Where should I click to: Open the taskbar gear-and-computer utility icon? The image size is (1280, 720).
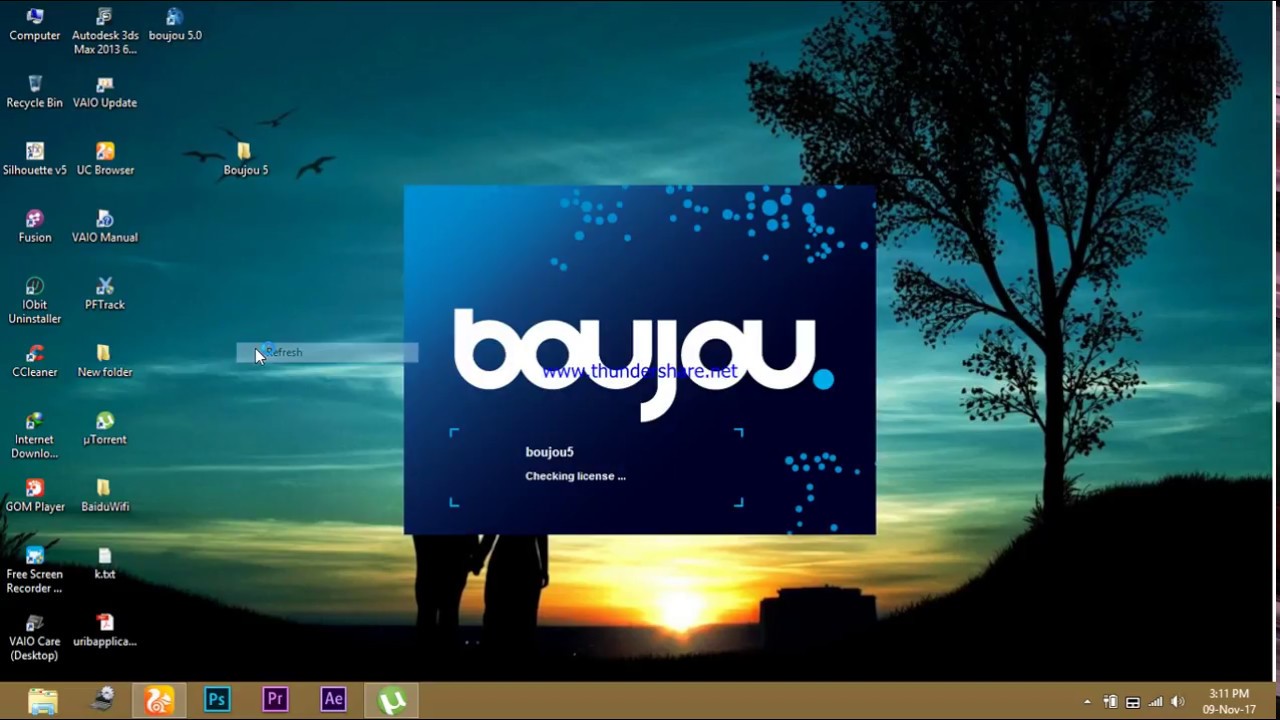(x=101, y=700)
